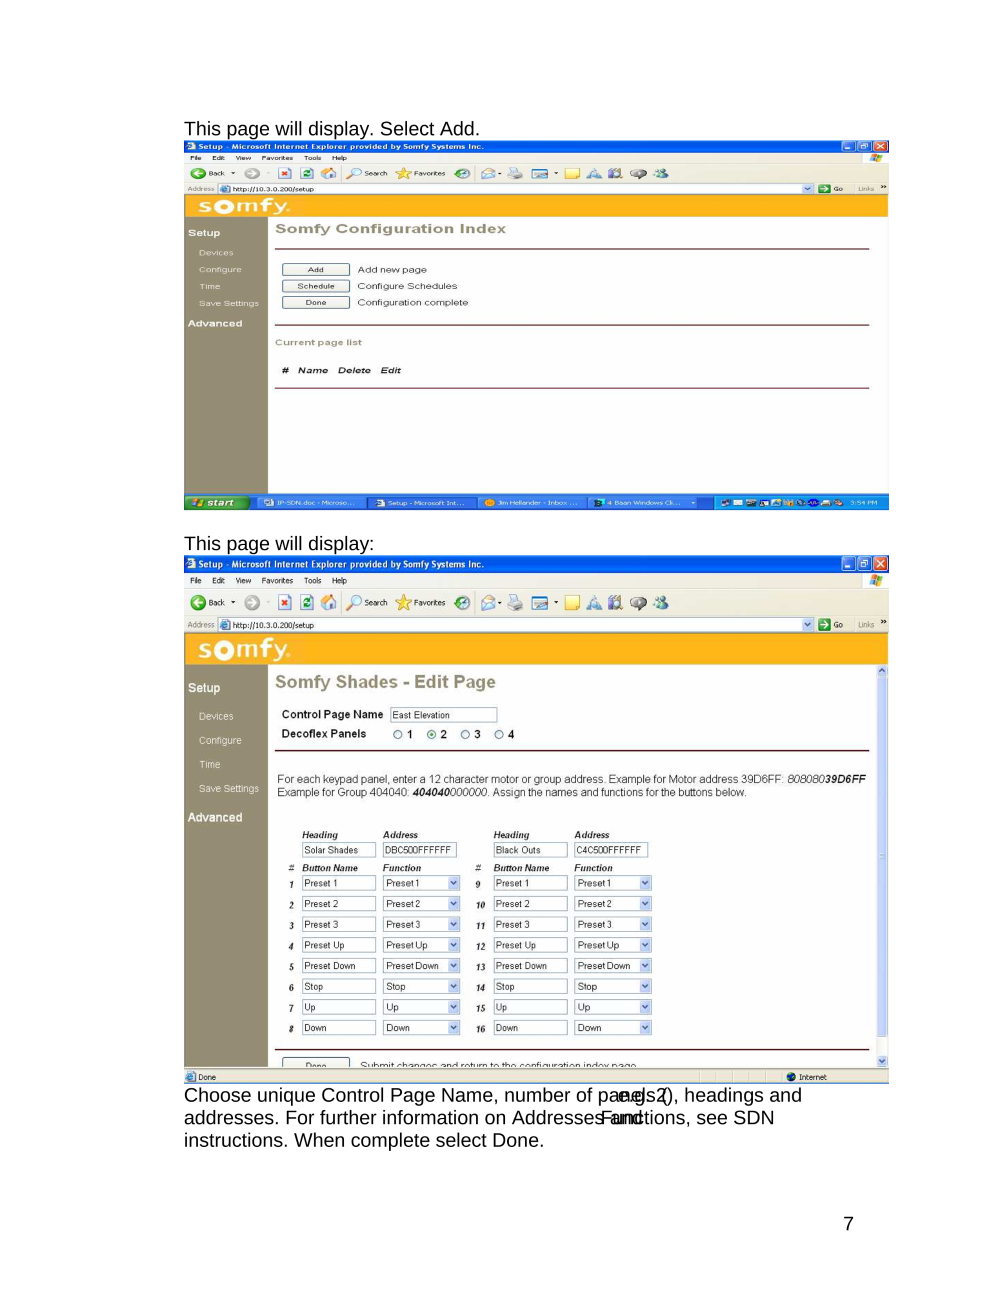
Task: Click the Search magnifier in the upper browser toolbar
Action: pos(355,173)
